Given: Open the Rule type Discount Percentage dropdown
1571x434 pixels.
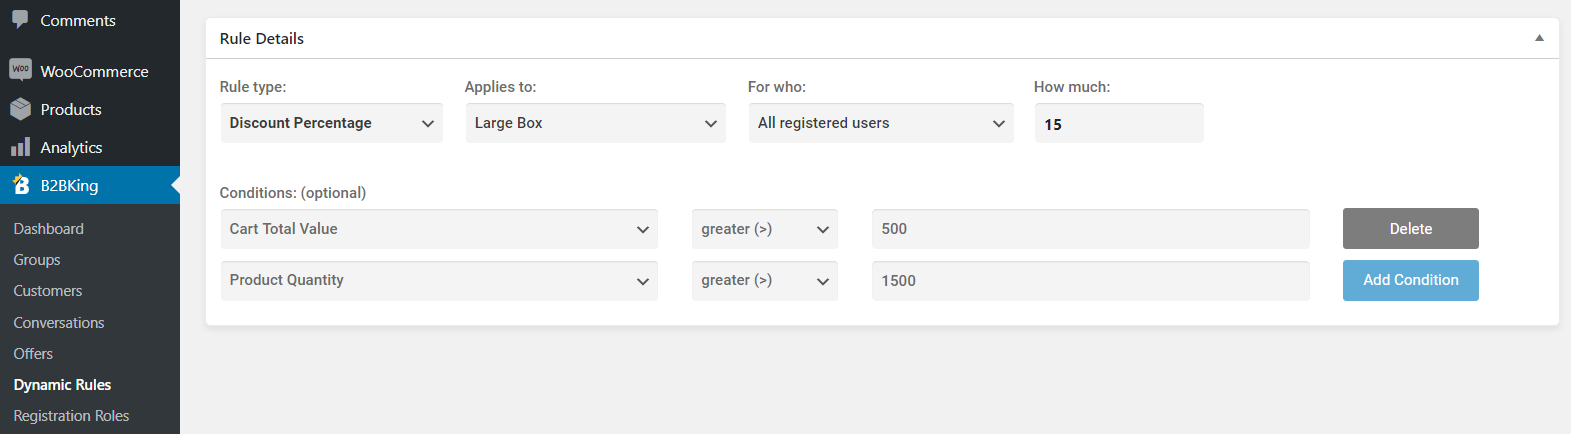Looking at the screenshot, I should 331,123.
